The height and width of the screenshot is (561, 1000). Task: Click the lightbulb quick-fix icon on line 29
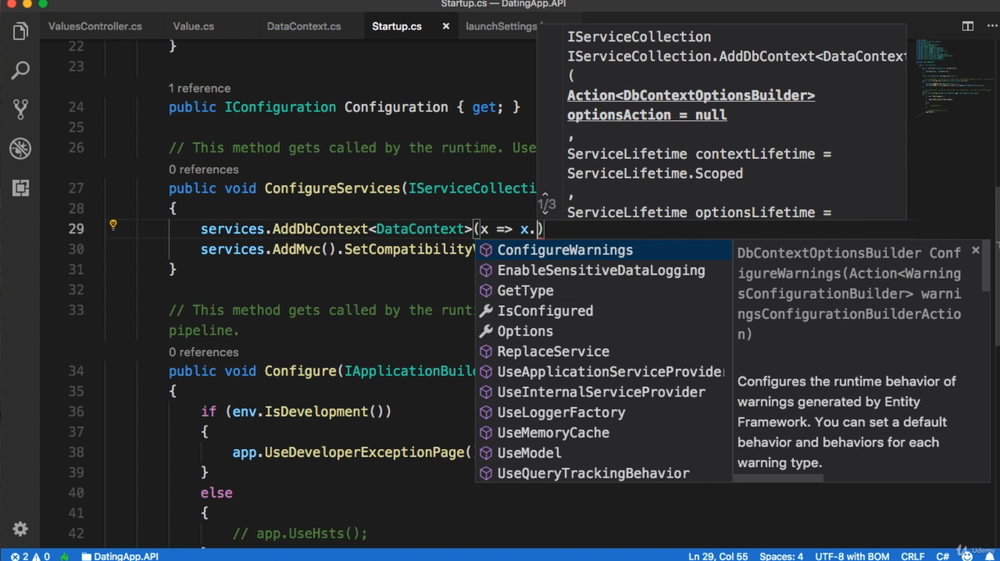click(113, 225)
